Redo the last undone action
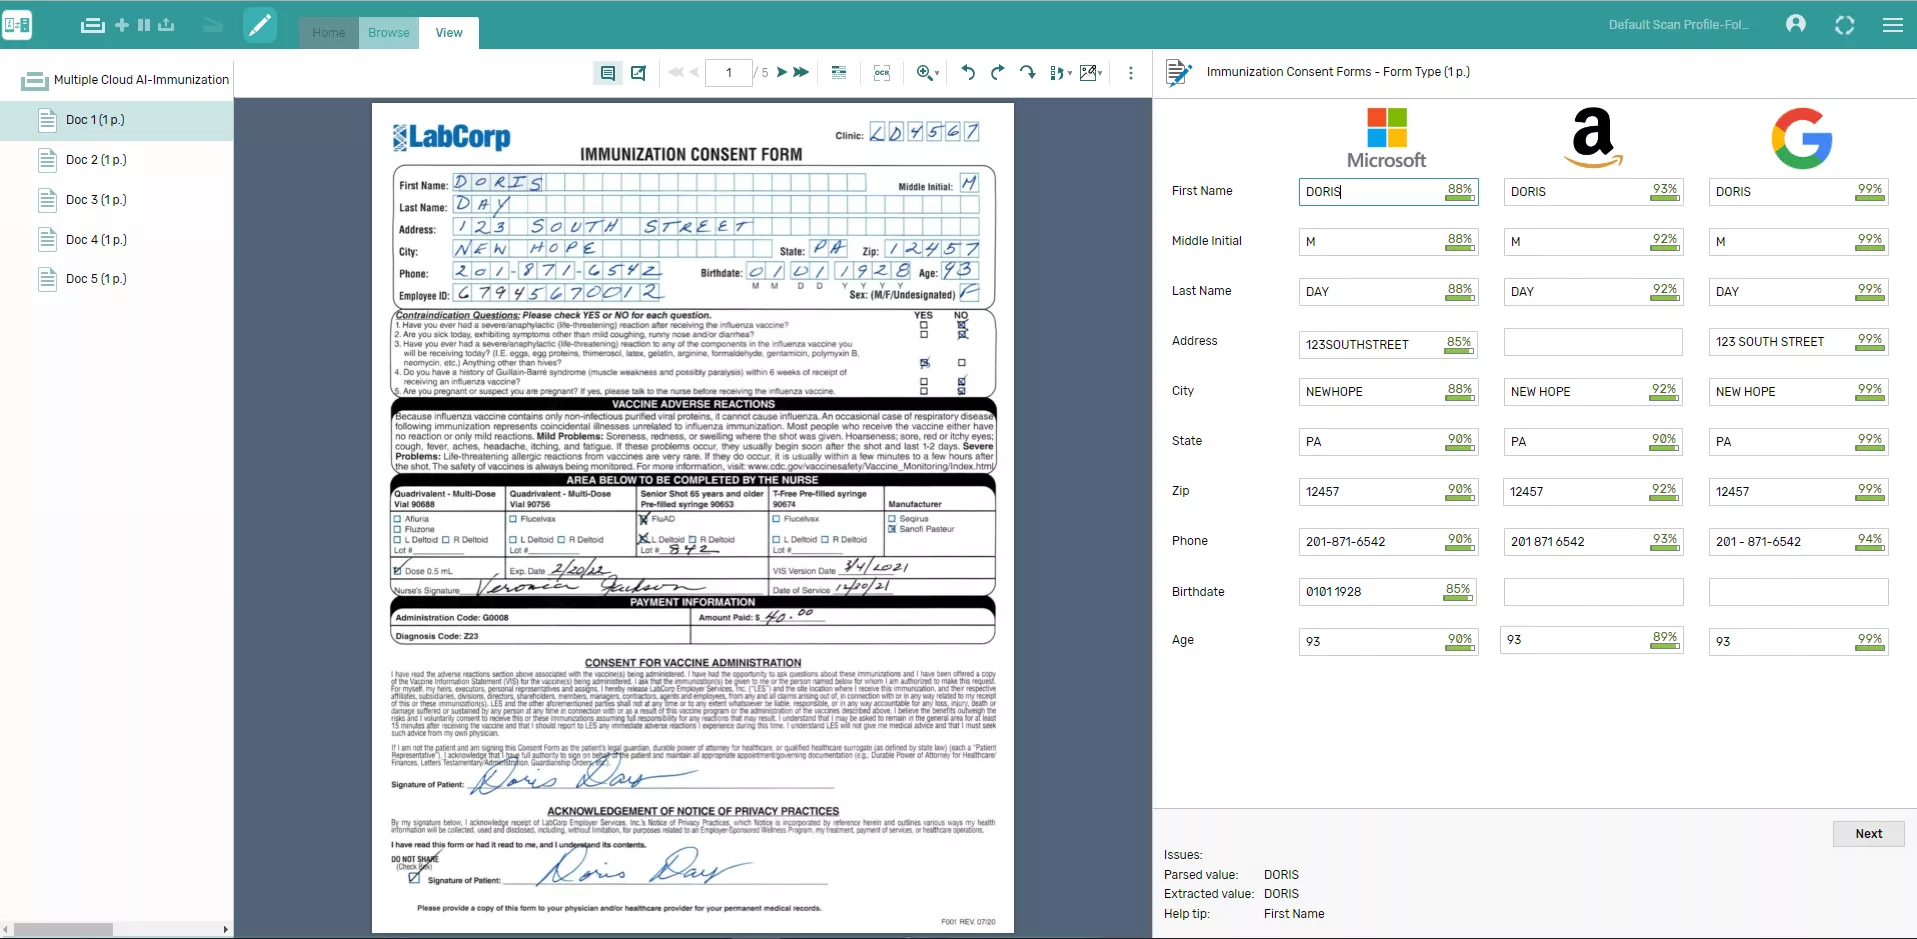The height and width of the screenshot is (939, 1917). [x=997, y=72]
